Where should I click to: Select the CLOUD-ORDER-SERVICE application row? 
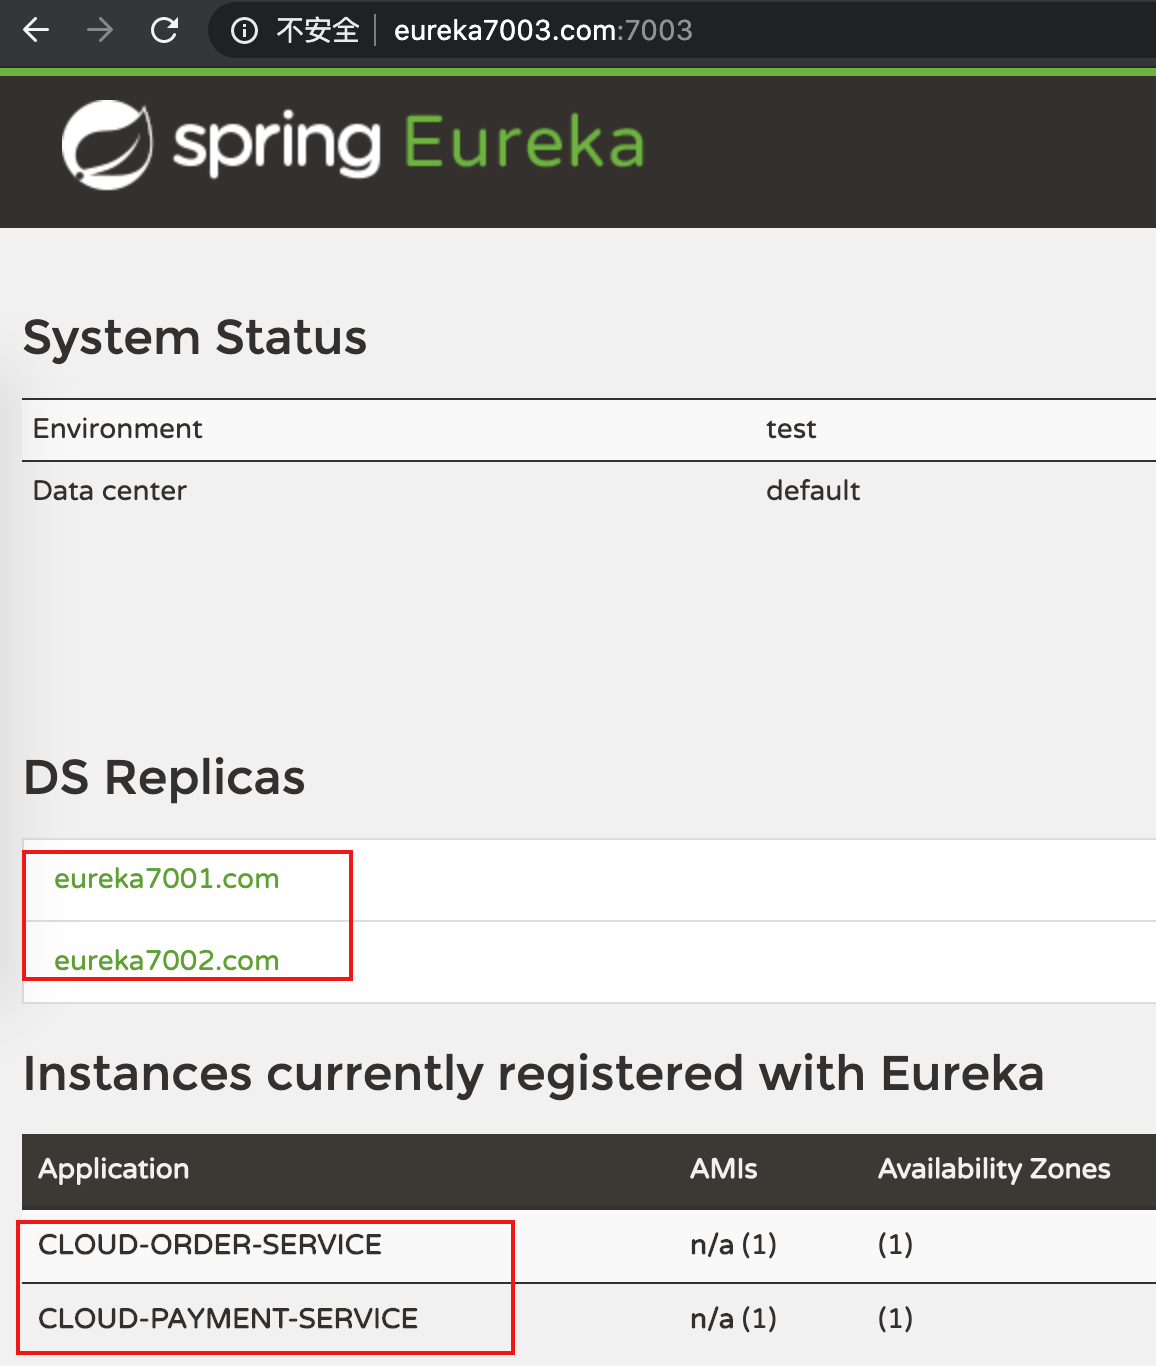pyautogui.click(x=589, y=1246)
